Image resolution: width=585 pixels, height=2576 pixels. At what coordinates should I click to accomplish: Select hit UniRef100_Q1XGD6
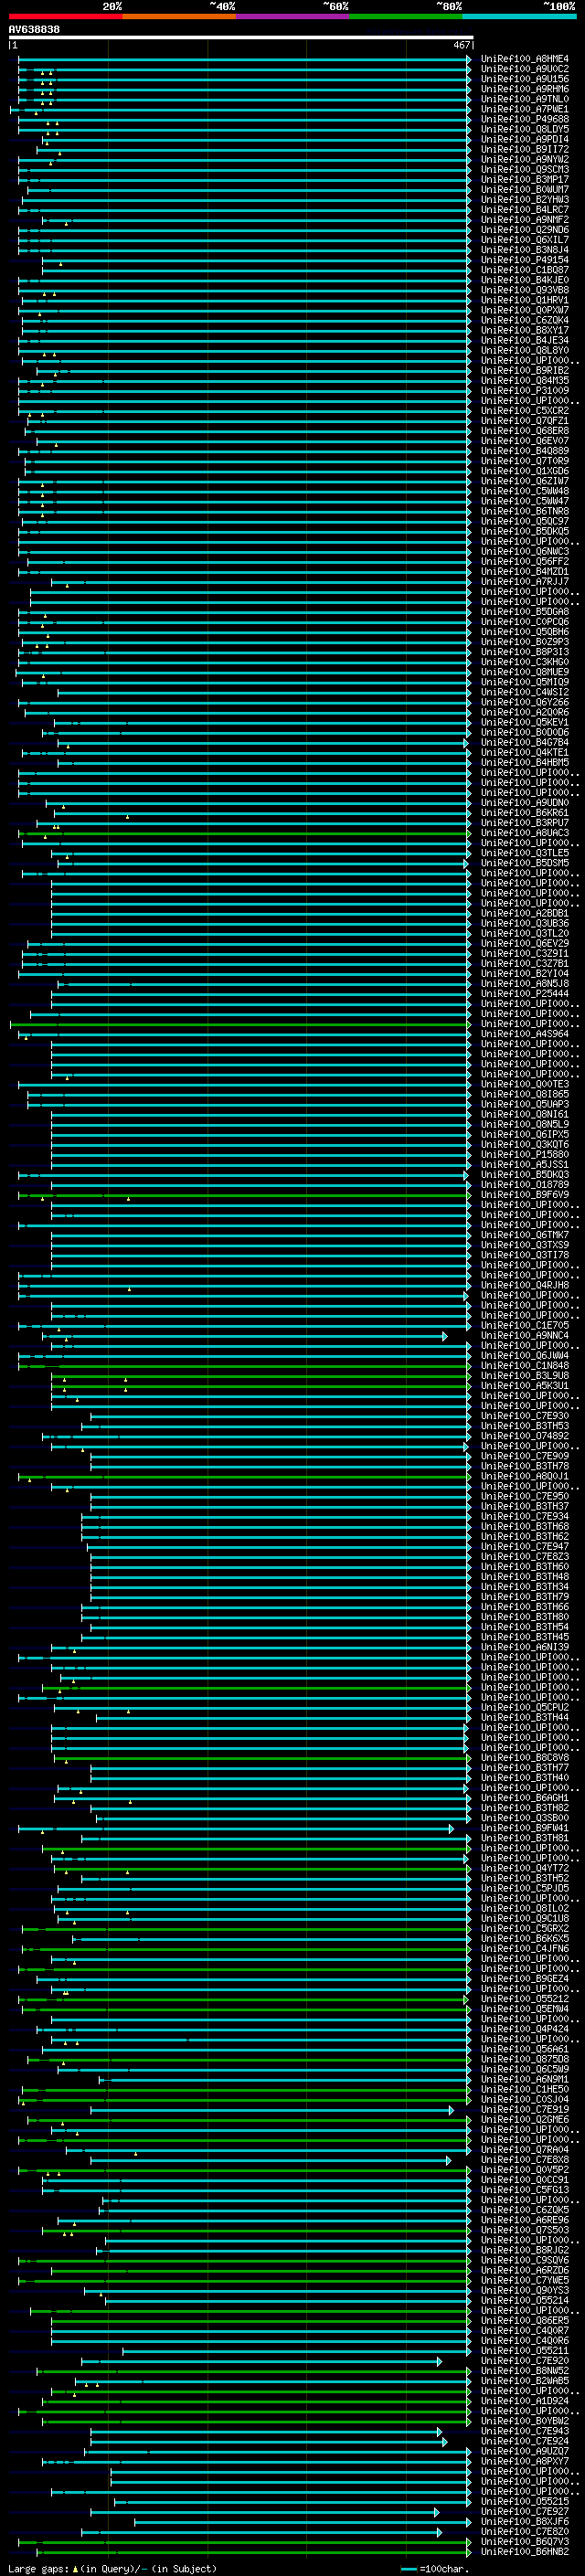coord(524,471)
